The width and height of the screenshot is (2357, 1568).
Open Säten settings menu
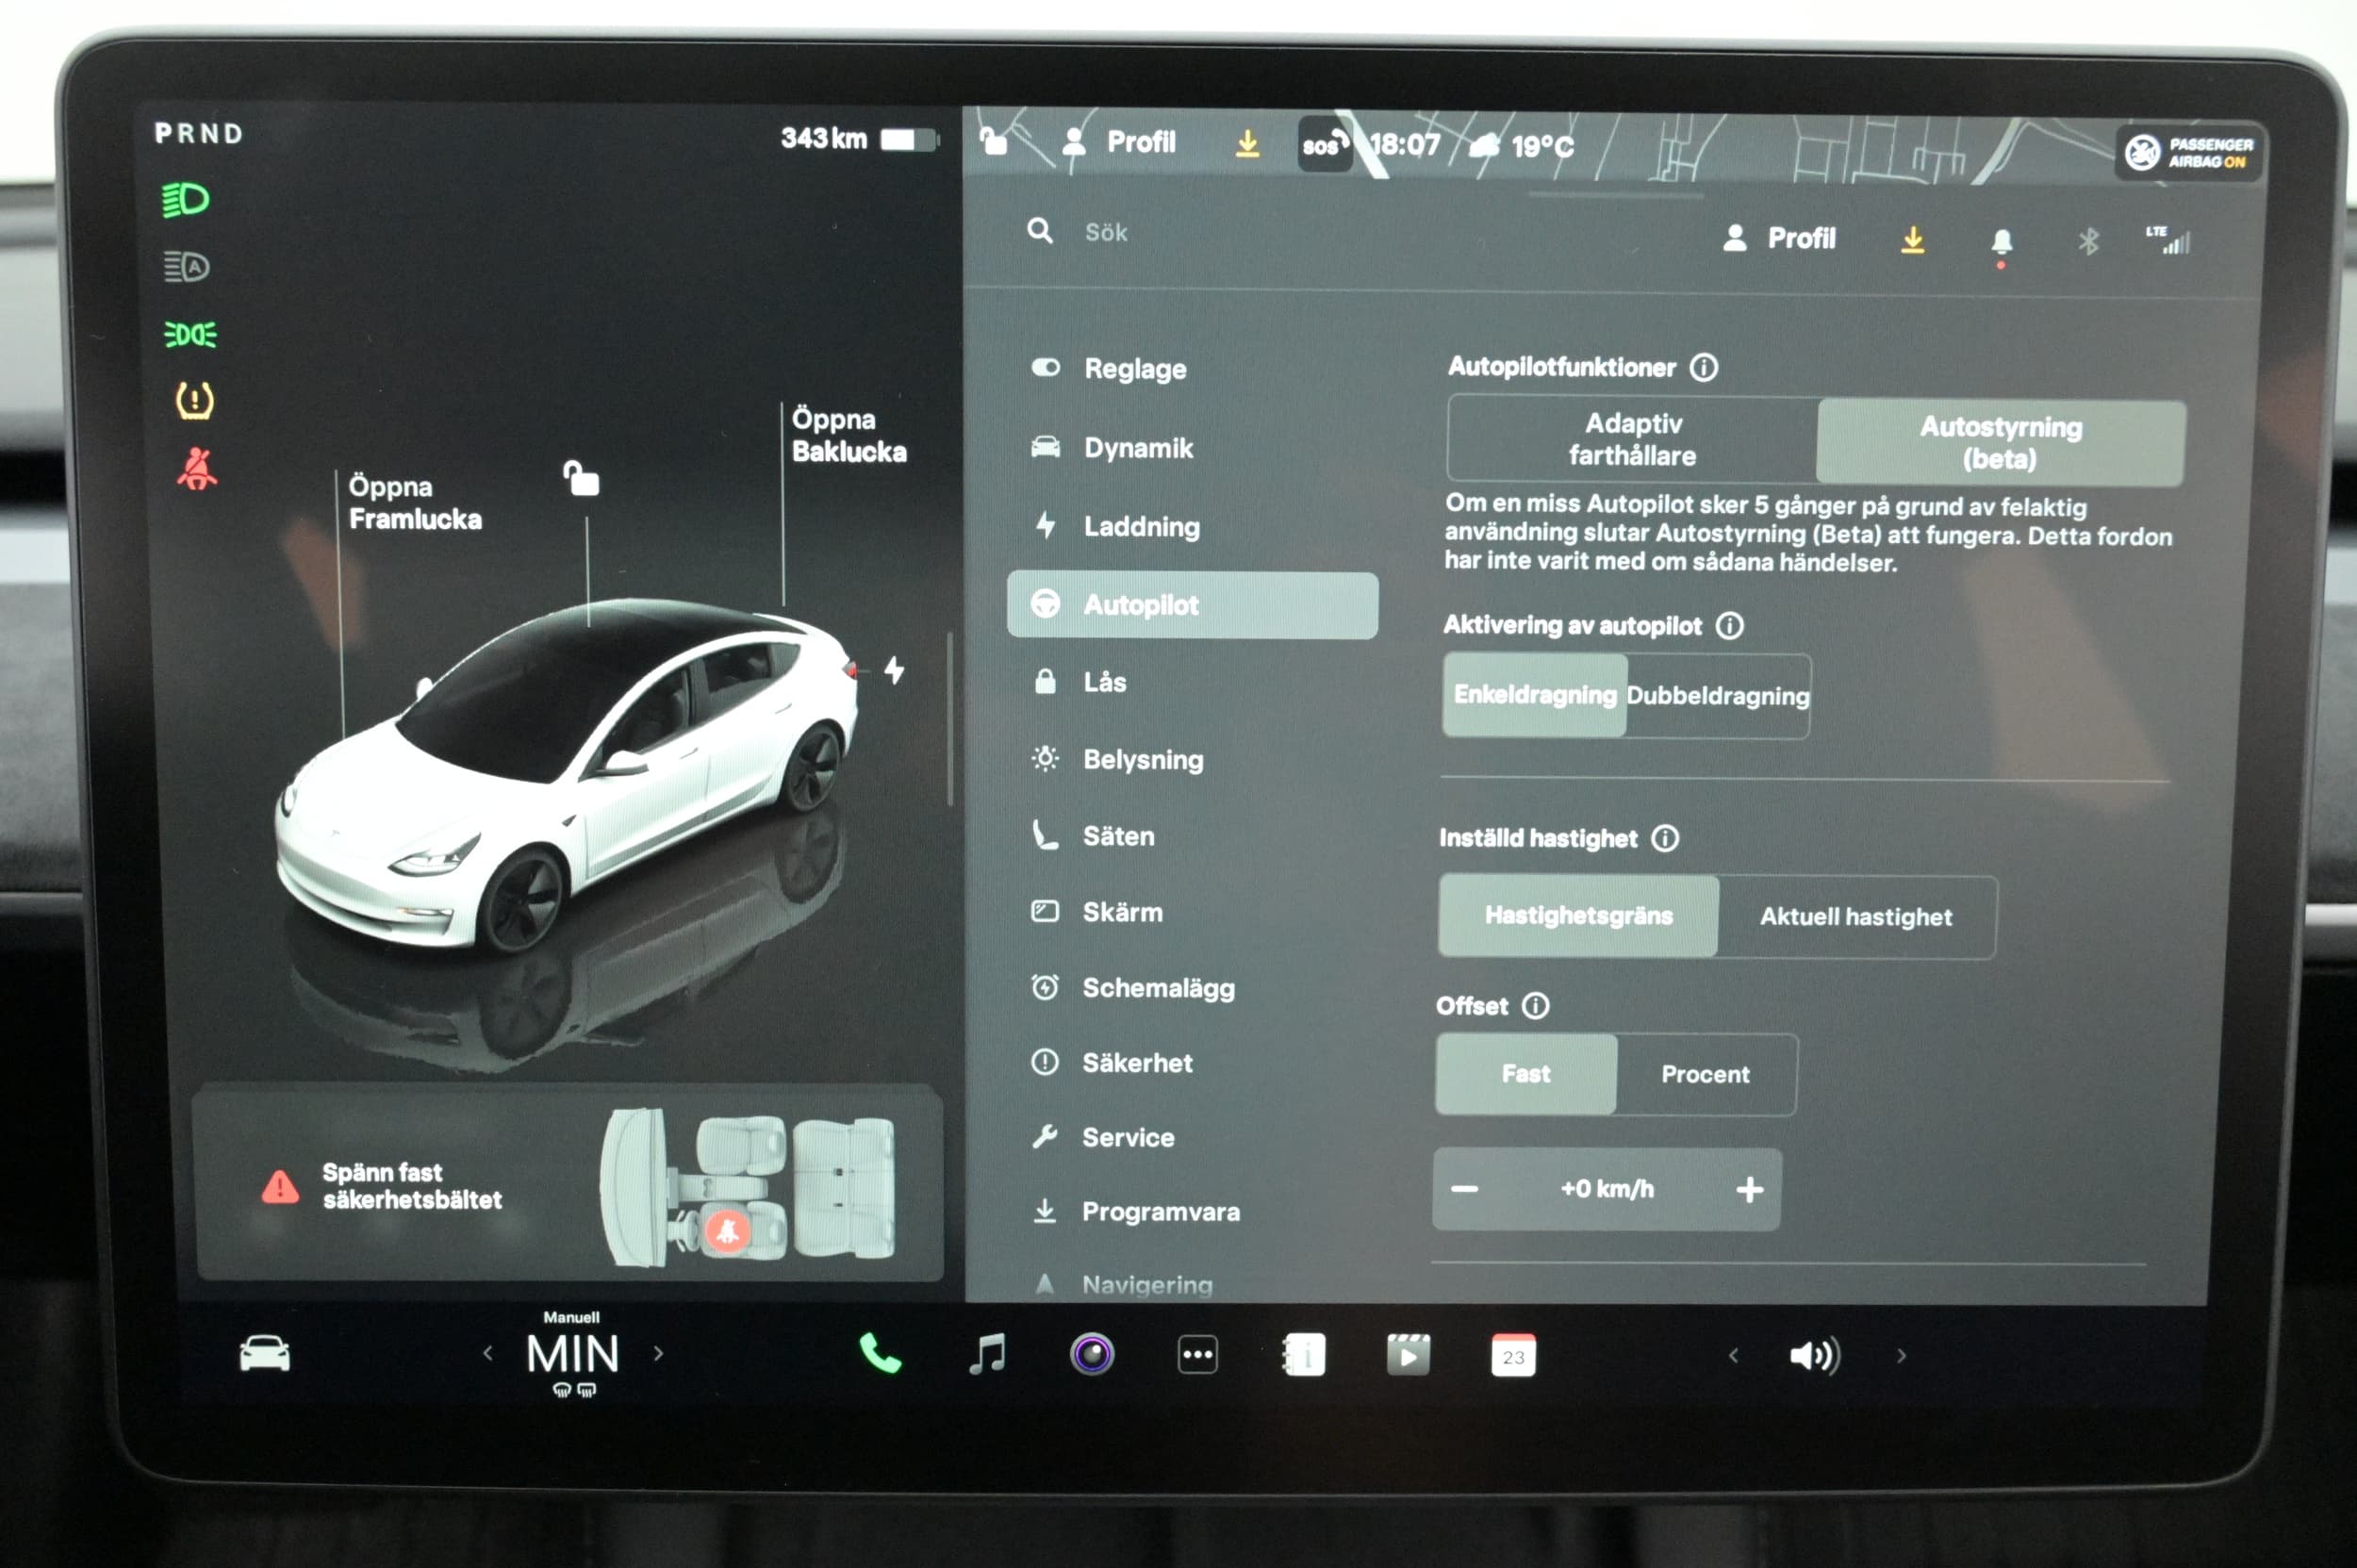click(1192, 836)
